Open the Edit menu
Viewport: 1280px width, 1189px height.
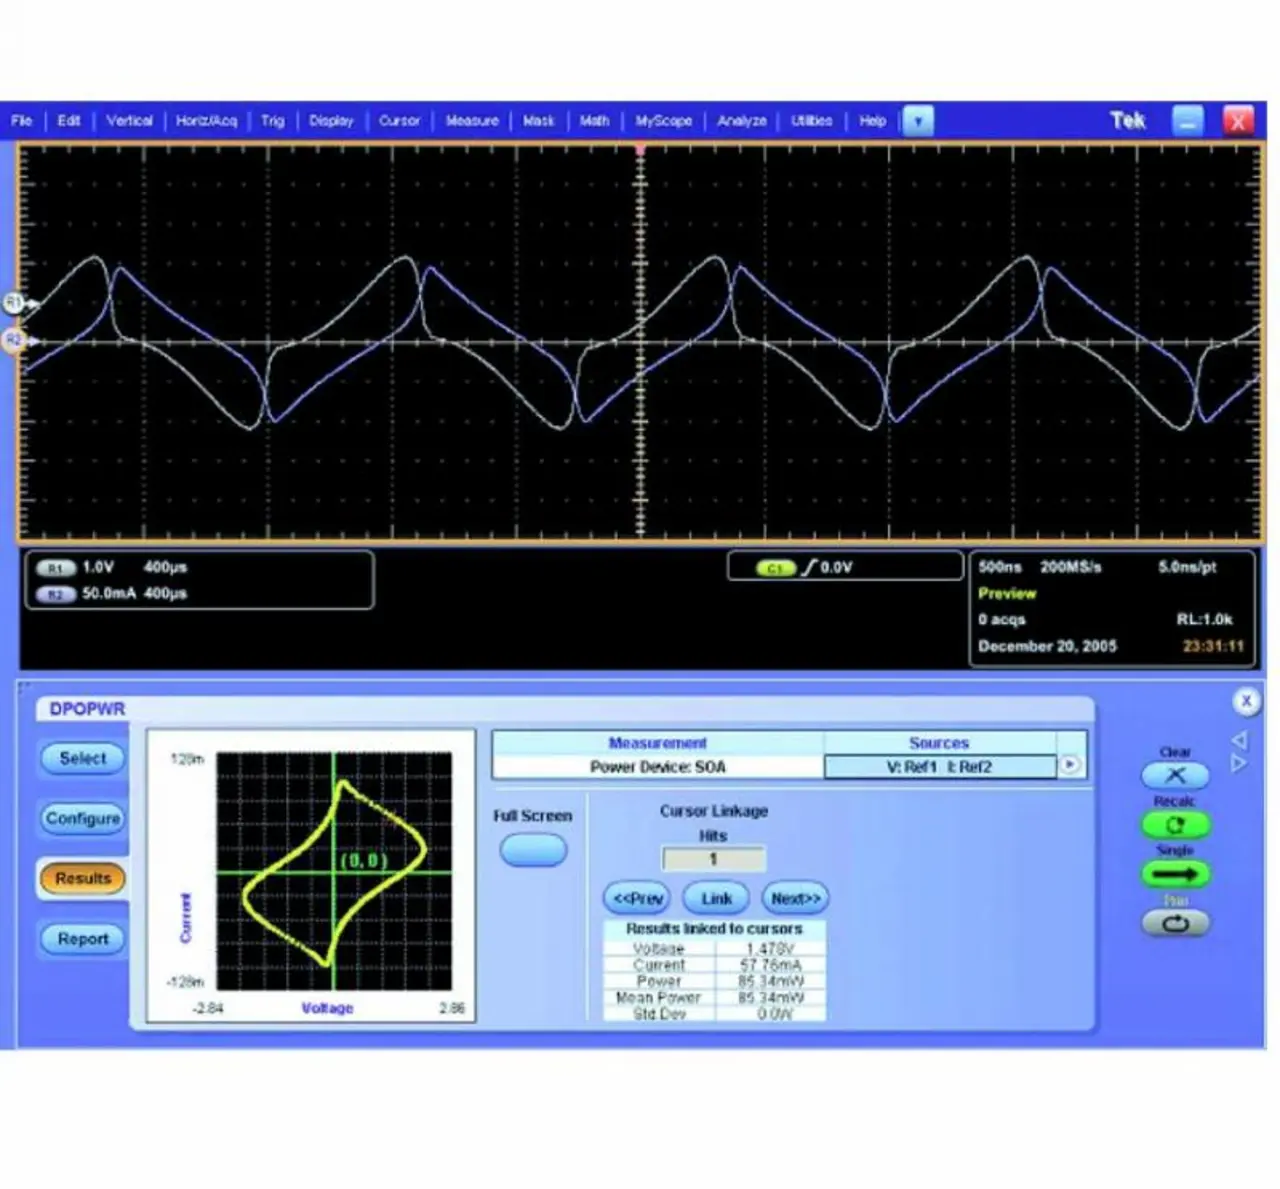pyautogui.click(x=69, y=121)
